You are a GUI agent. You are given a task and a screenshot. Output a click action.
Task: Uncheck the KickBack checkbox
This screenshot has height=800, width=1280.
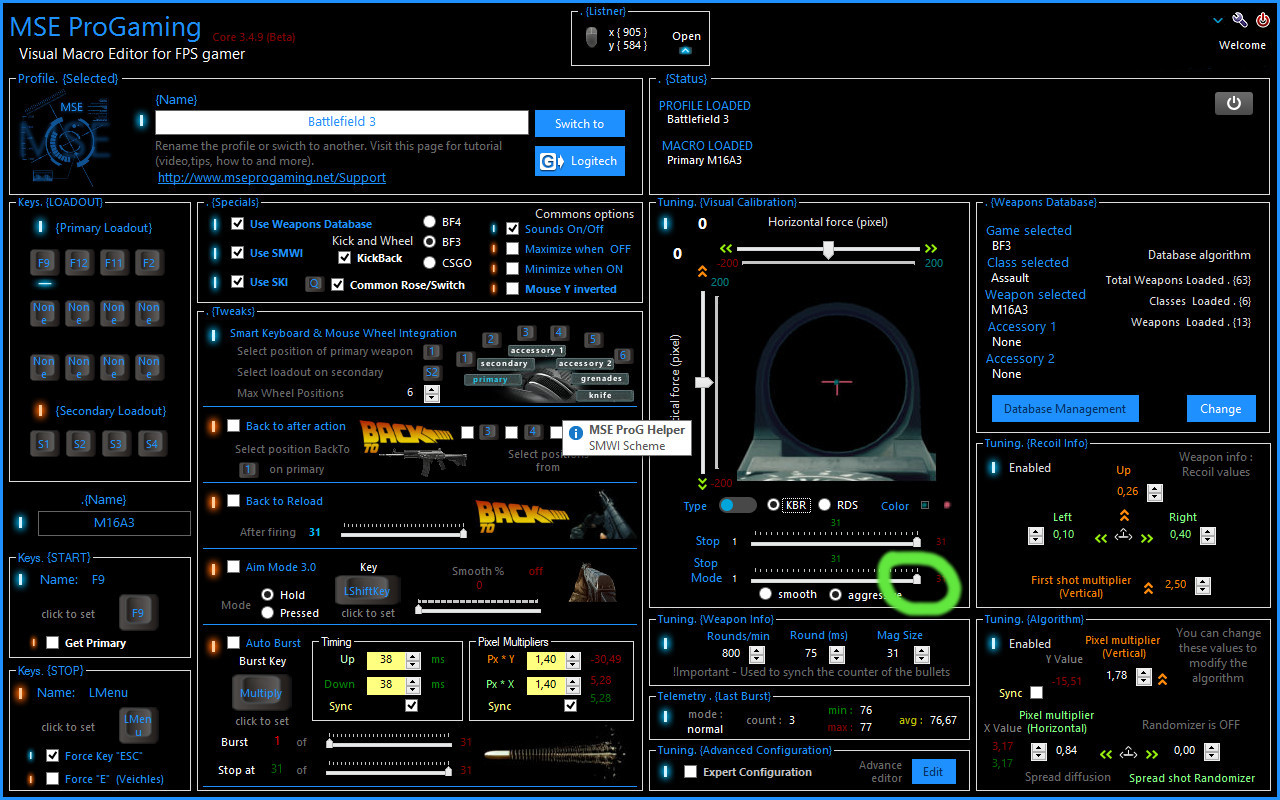(x=345, y=258)
